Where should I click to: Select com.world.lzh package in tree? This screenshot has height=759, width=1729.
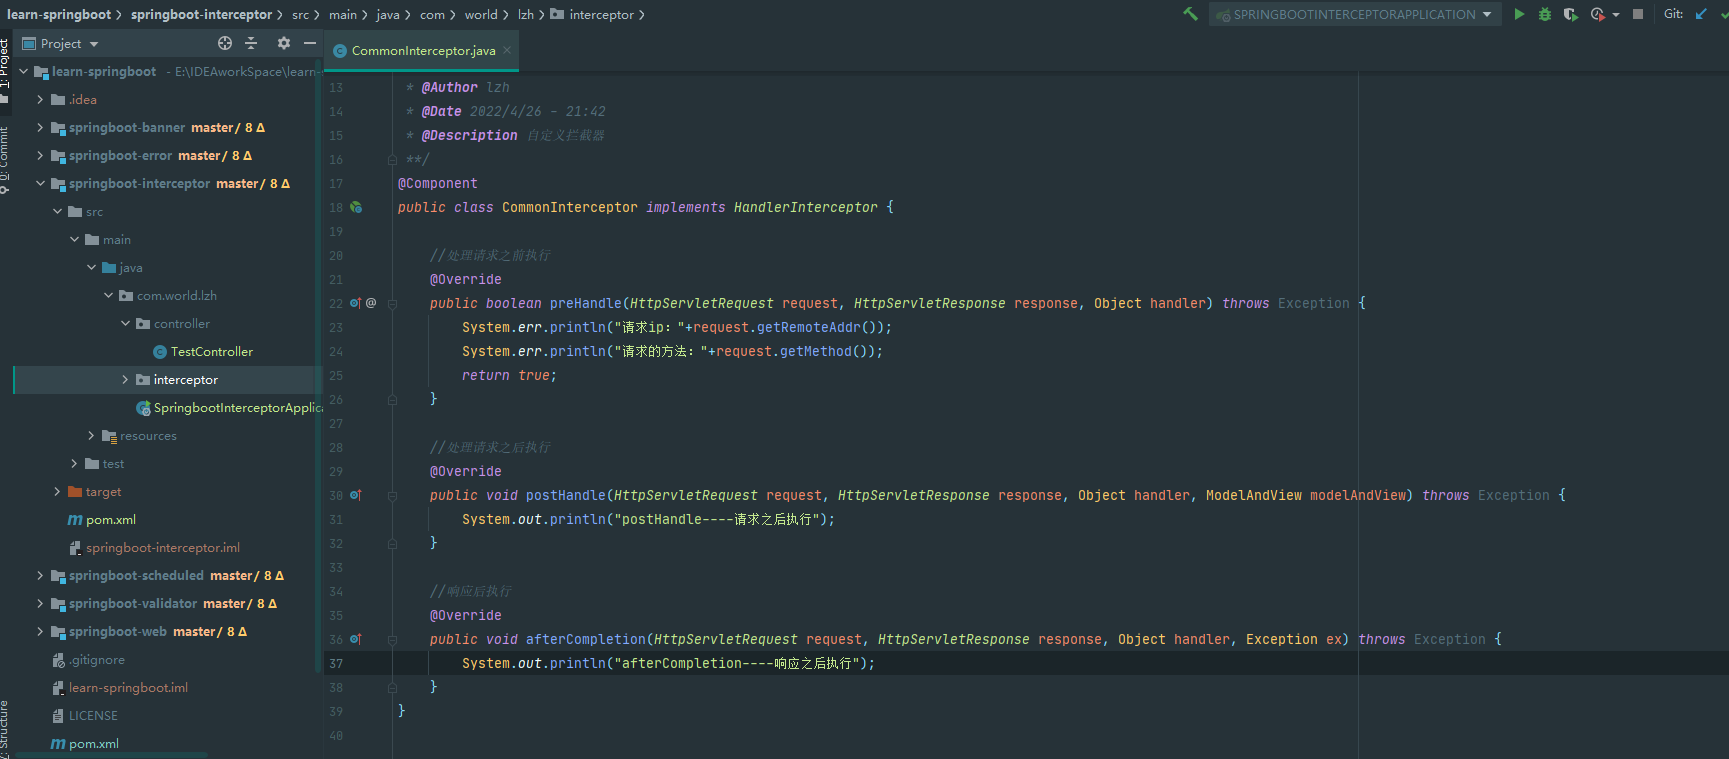click(168, 295)
